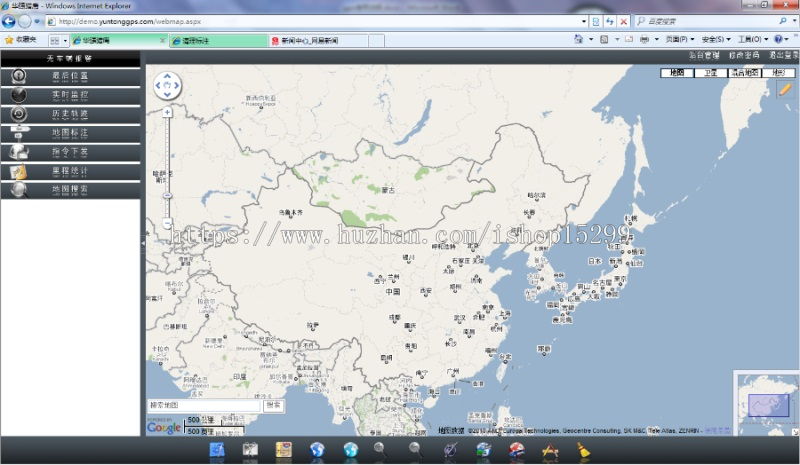
Task: Click the map pan control's up arrow
Action: coord(167,77)
